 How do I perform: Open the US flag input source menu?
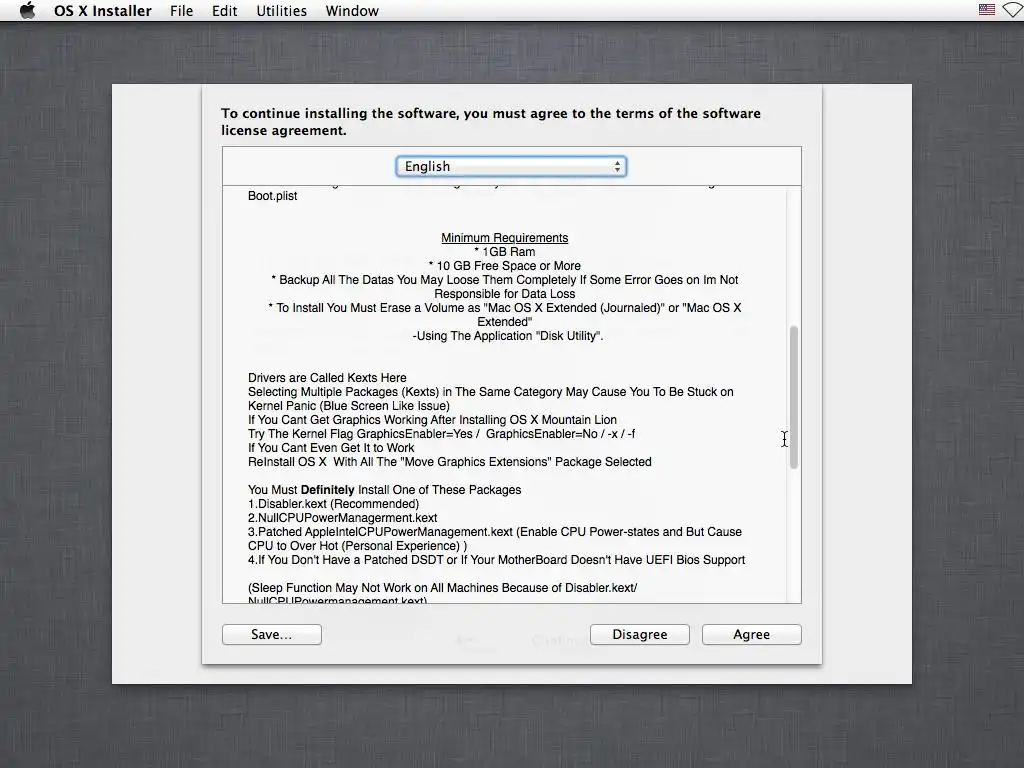[x=986, y=10]
